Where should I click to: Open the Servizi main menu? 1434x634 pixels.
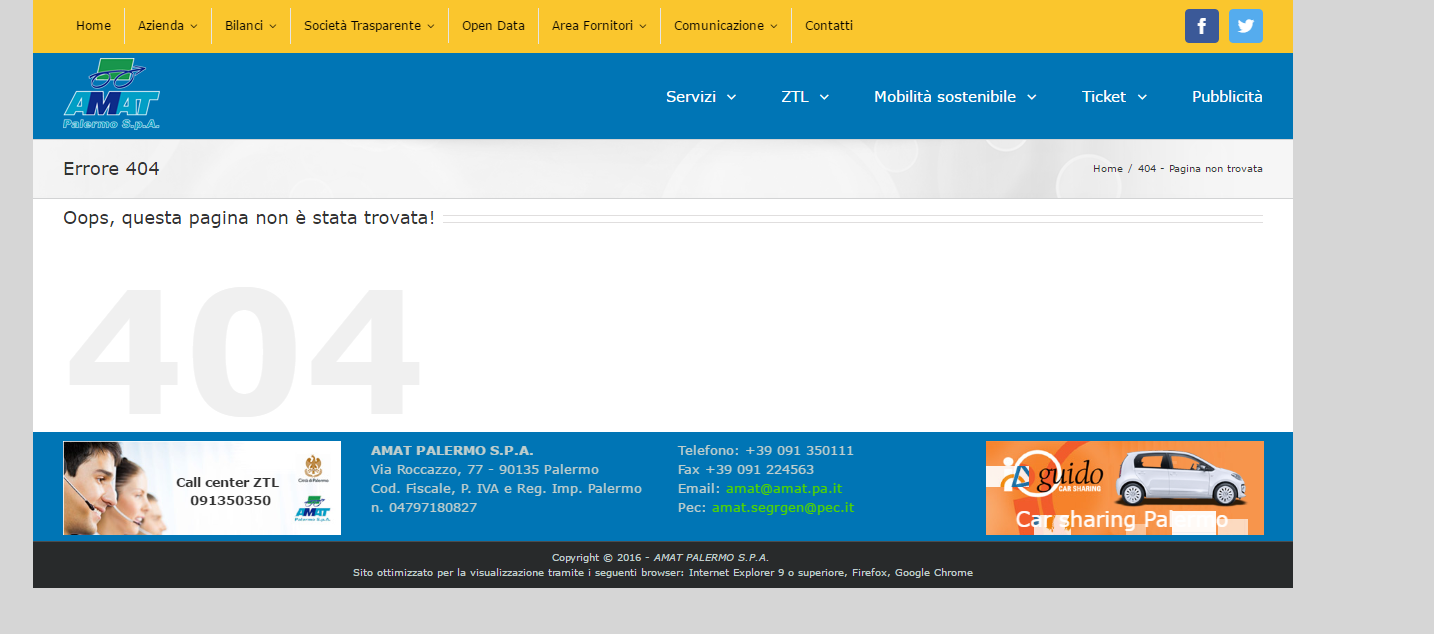pyautogui.click(x=701, y=97)
